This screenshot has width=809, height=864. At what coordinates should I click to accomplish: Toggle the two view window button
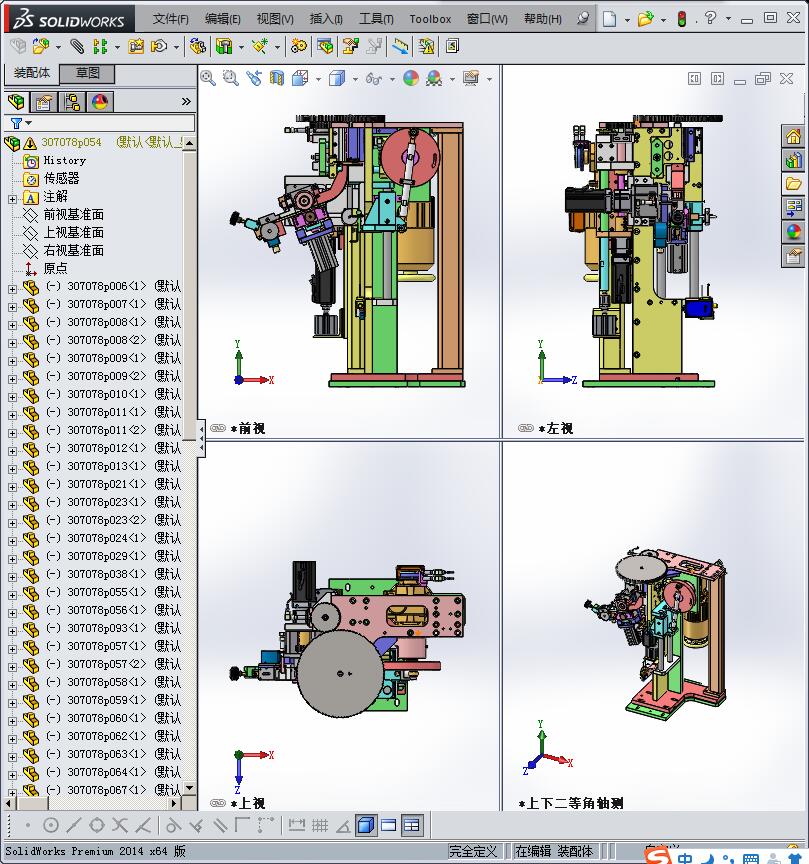(389, 825)
